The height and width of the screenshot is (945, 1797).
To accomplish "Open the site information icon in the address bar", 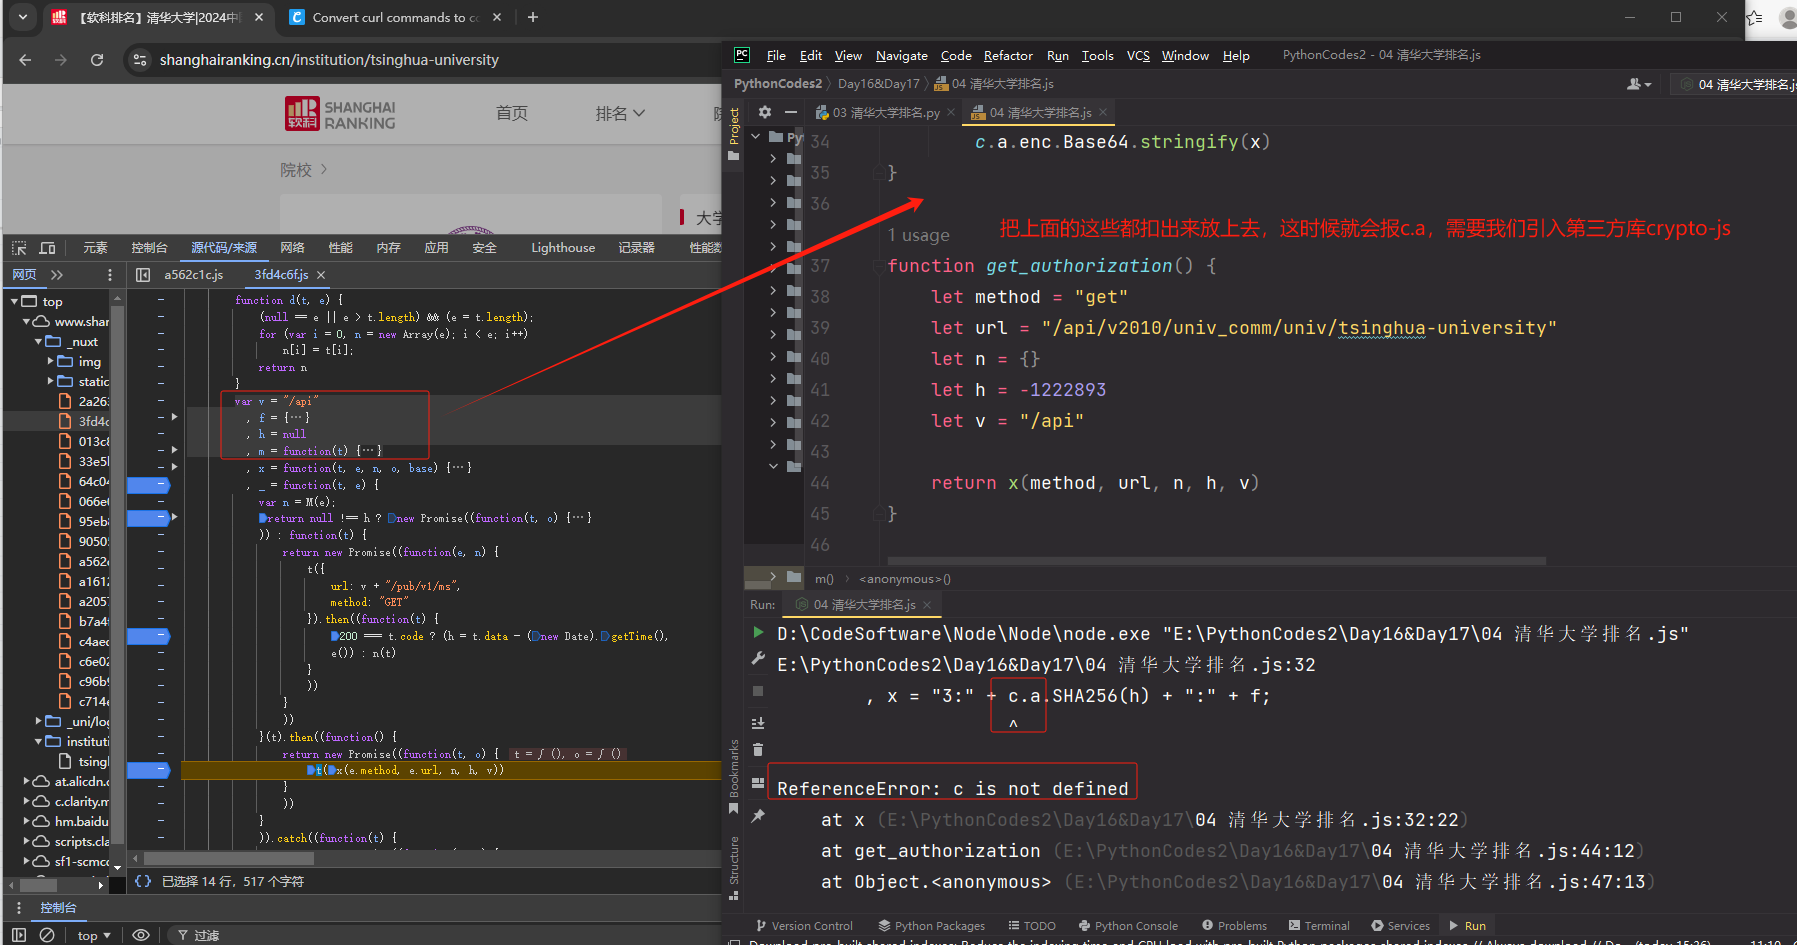I will 140,60.
